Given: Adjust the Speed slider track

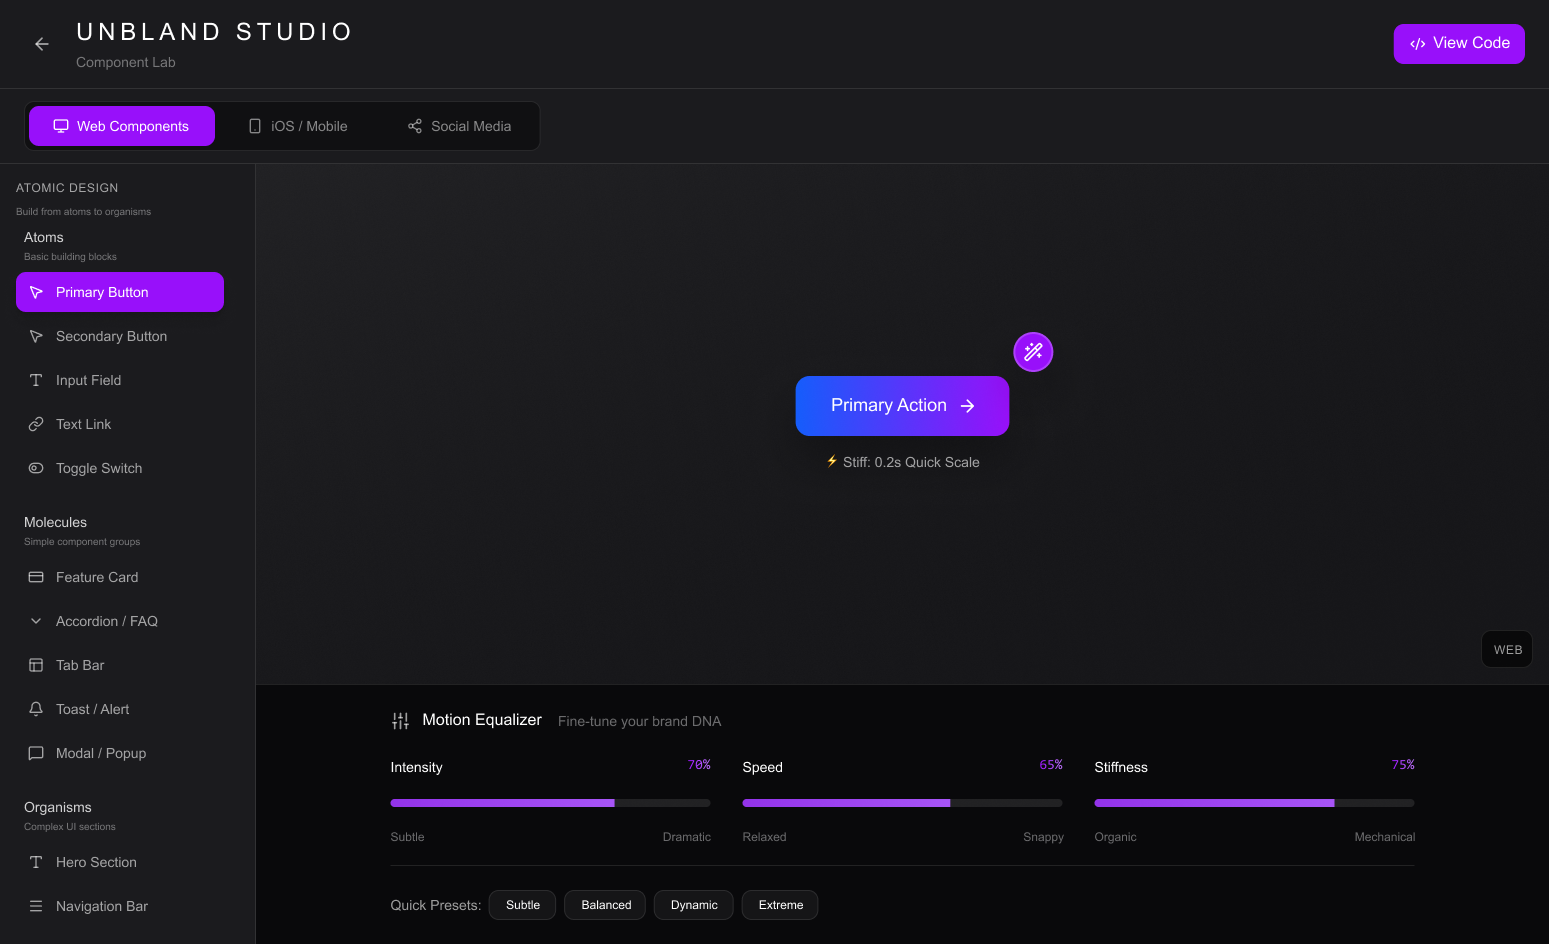Looking at the screenshot, I should tap(902, 803).
